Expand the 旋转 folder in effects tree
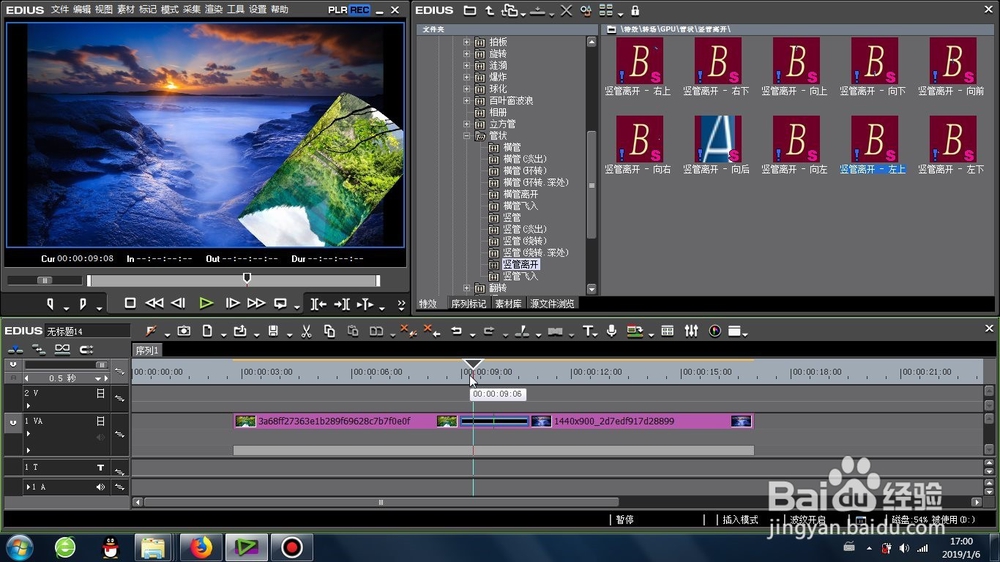Image resolution: width=1000 pixels, height=562 pixels. tap(467, 54)
